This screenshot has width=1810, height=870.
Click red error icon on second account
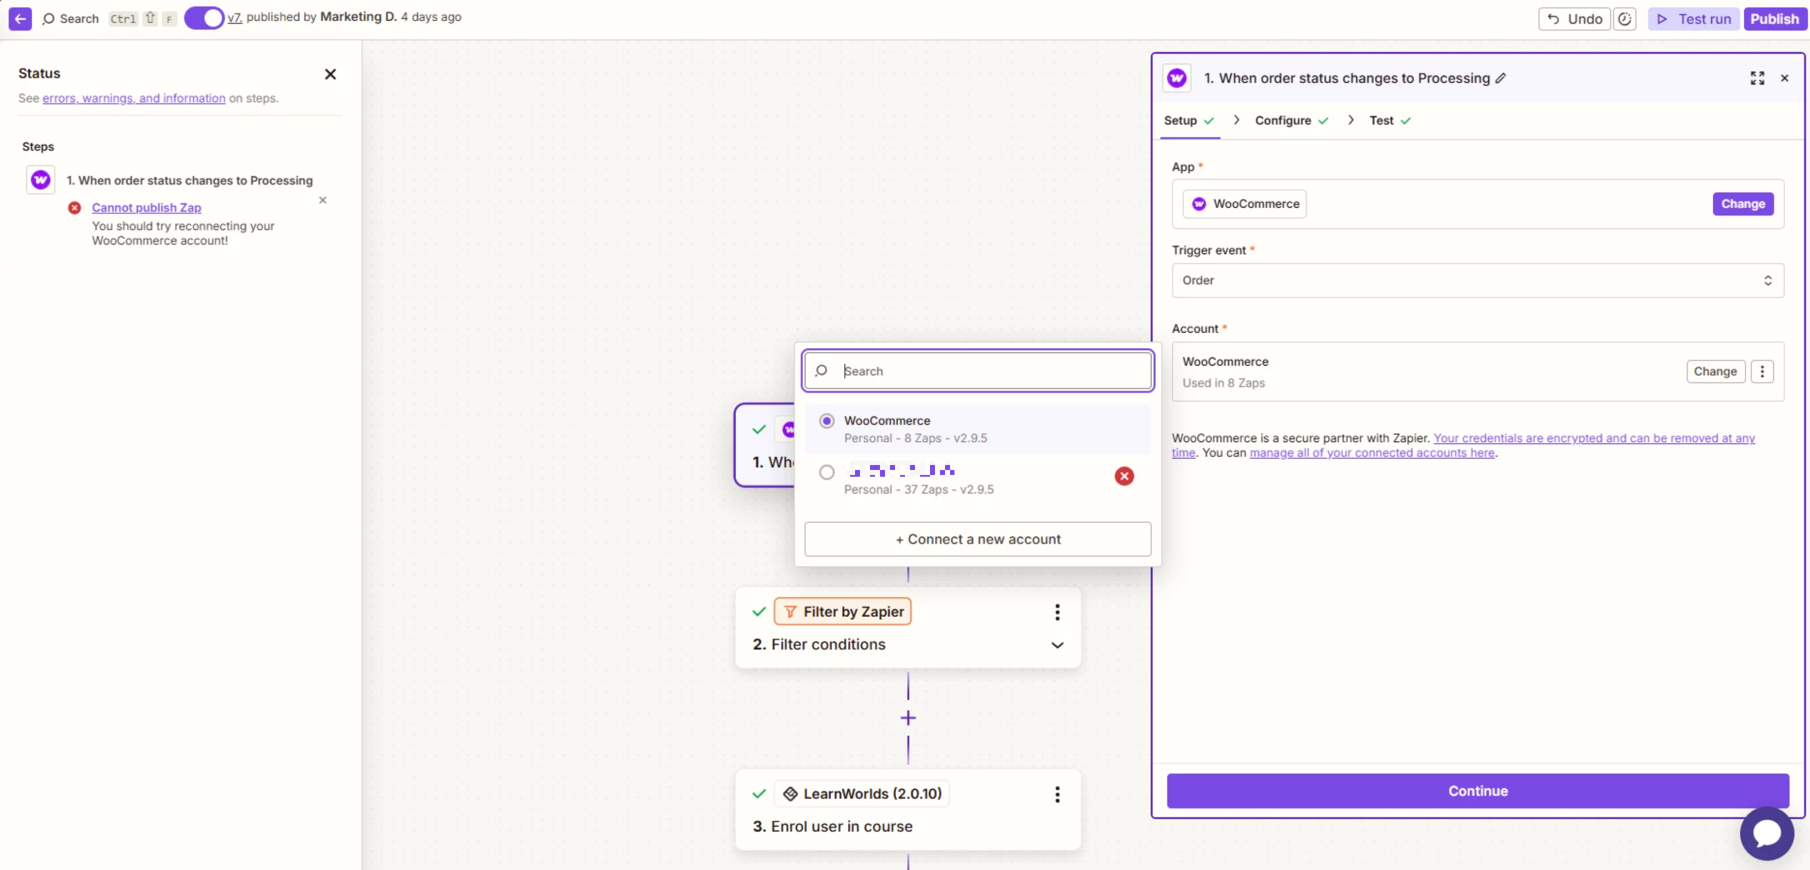[x=1124, y=476]
